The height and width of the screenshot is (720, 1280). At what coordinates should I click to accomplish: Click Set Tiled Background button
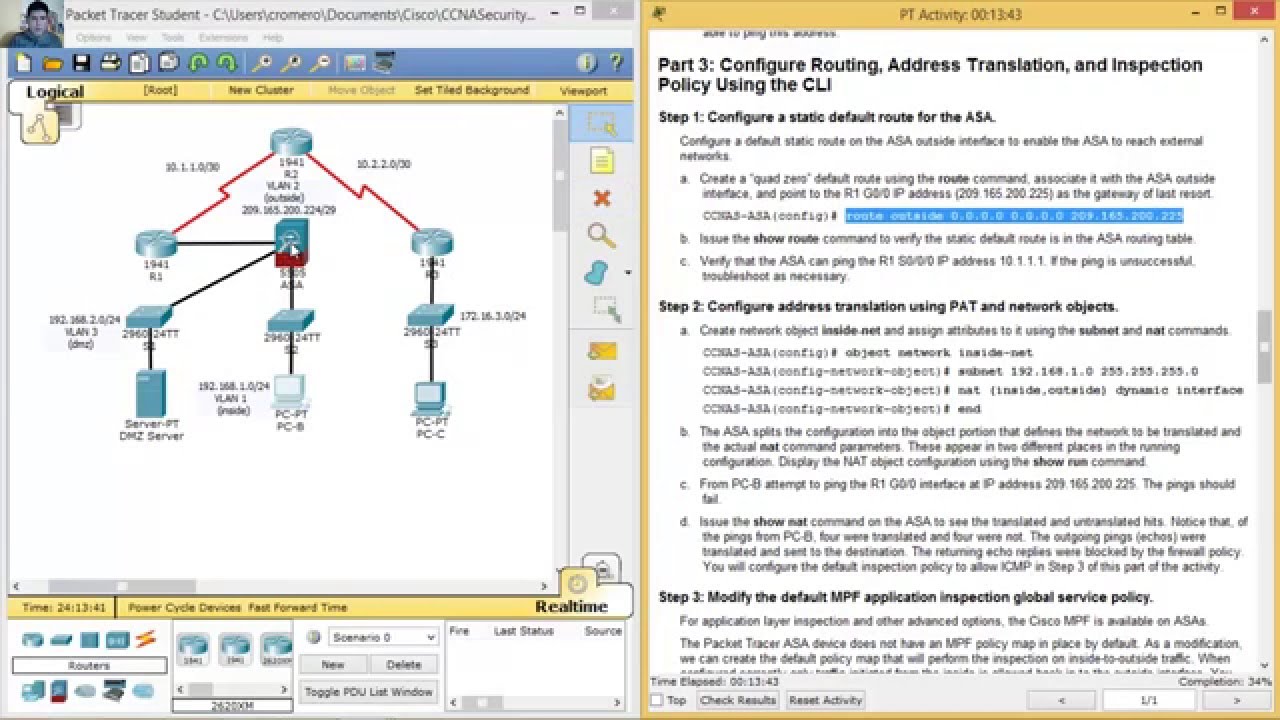point(472,90)
